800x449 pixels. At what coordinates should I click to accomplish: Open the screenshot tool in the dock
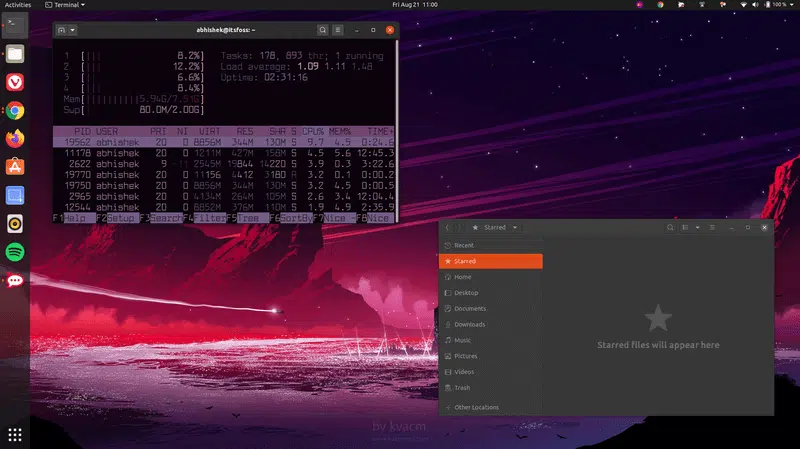tap(15, 195)
